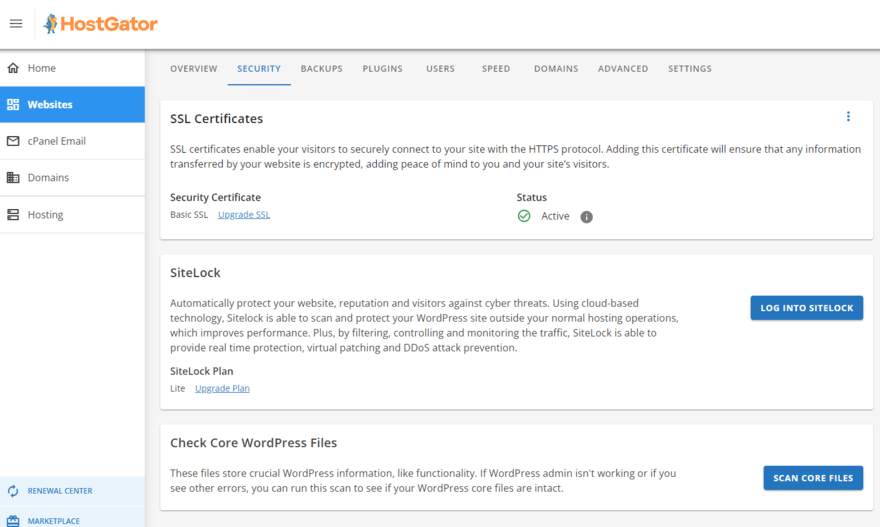Go to the Plugins tab

click(382, 68)
